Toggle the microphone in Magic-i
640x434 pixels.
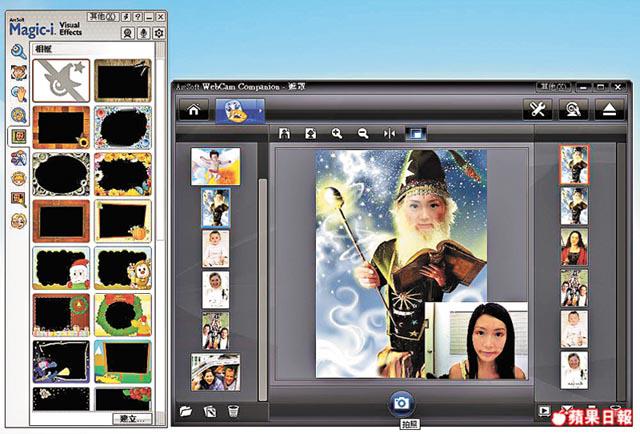point(141,32)
